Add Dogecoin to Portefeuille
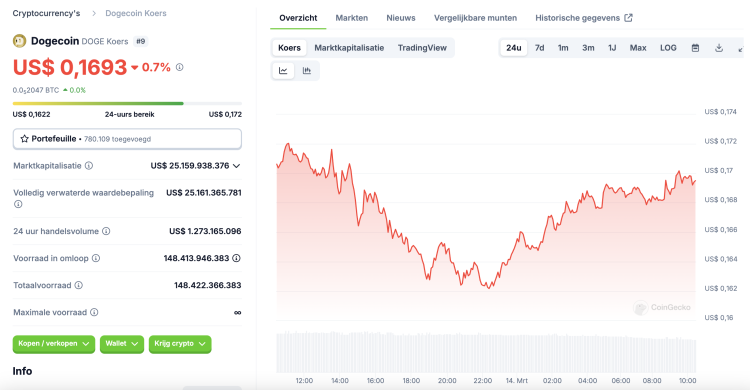Screen dimensions: 750x390 (127, 139)
